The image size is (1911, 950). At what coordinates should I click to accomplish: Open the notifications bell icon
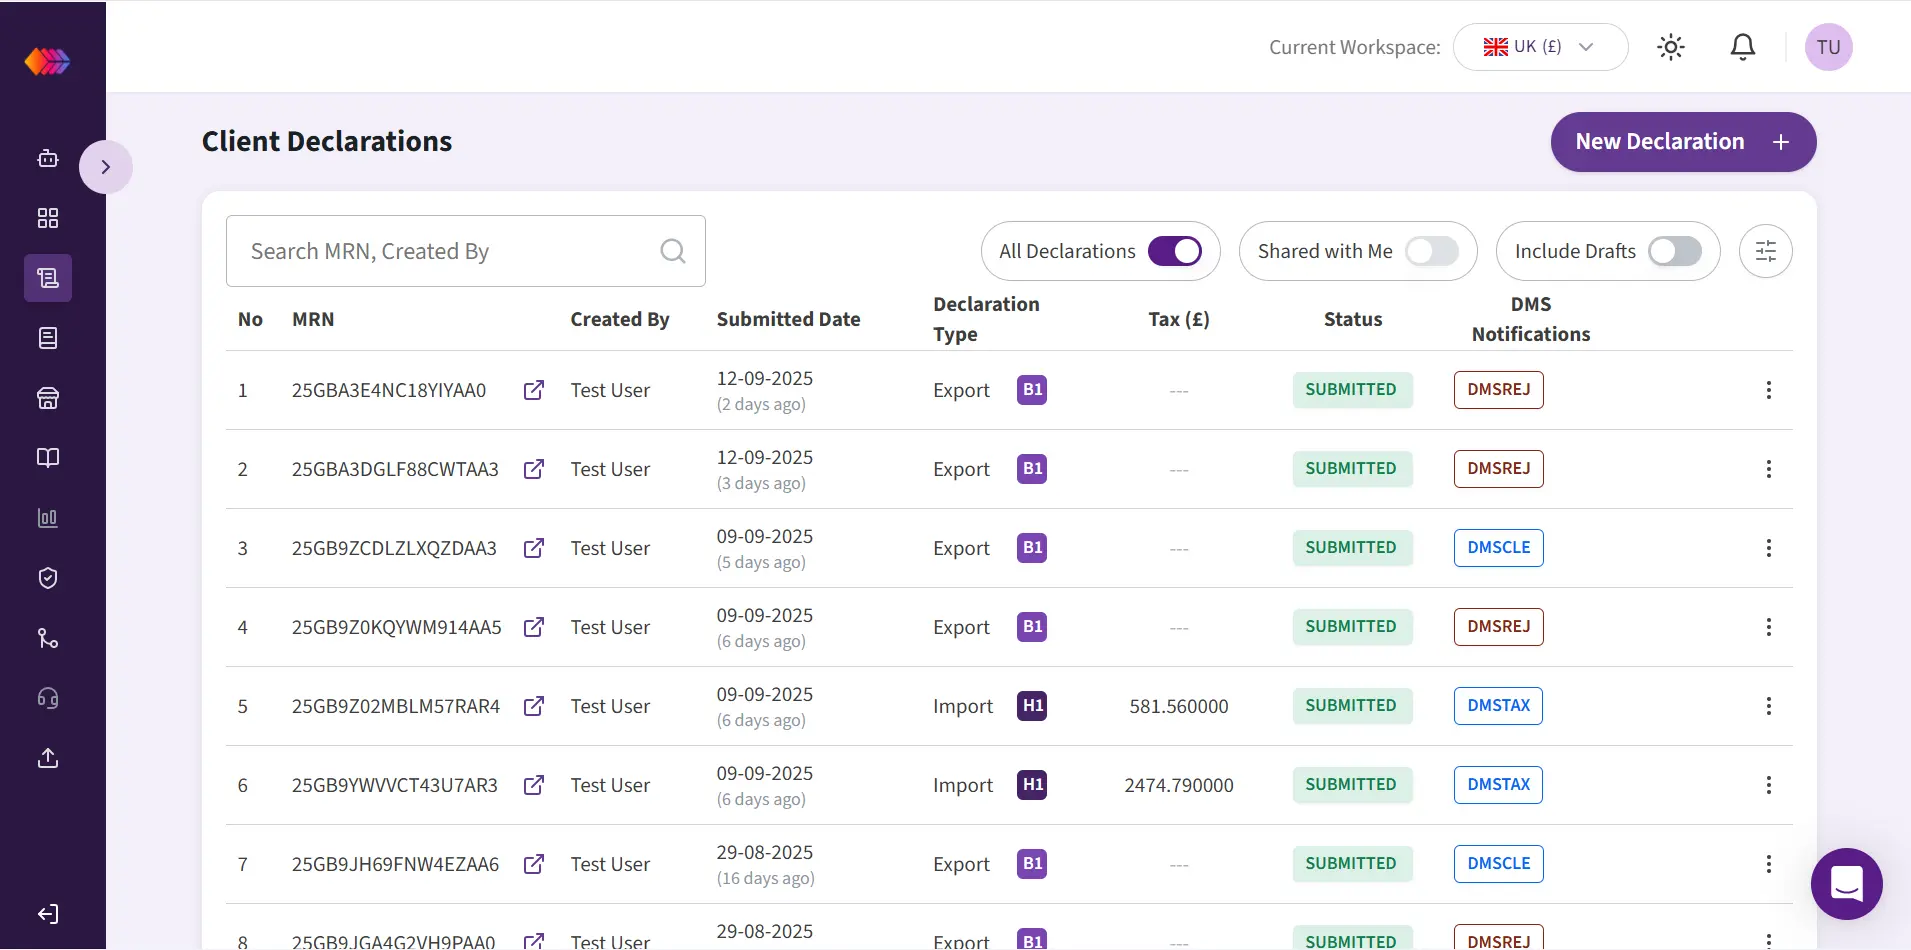(1743, 47)
